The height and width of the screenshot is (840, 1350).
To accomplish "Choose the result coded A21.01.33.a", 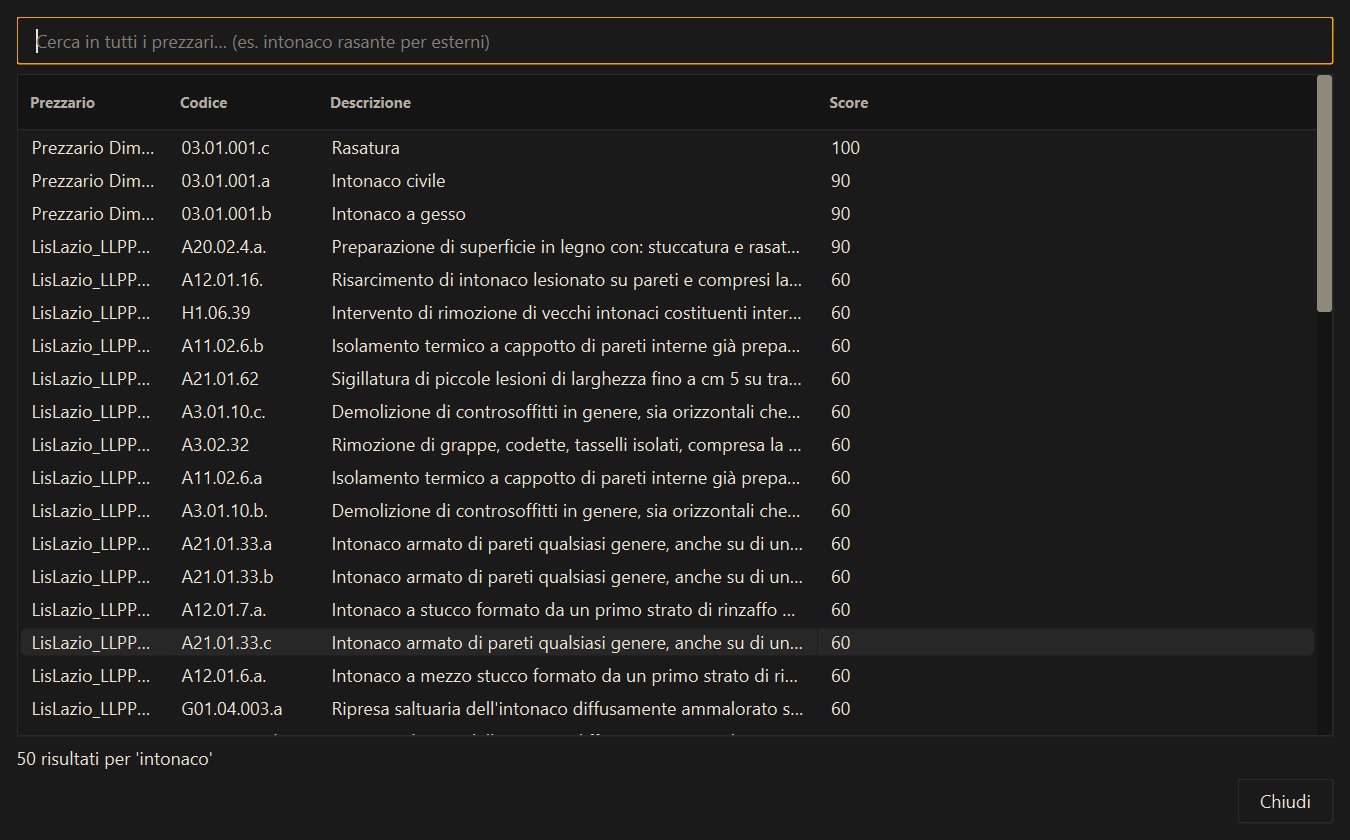I will point(667,544).
